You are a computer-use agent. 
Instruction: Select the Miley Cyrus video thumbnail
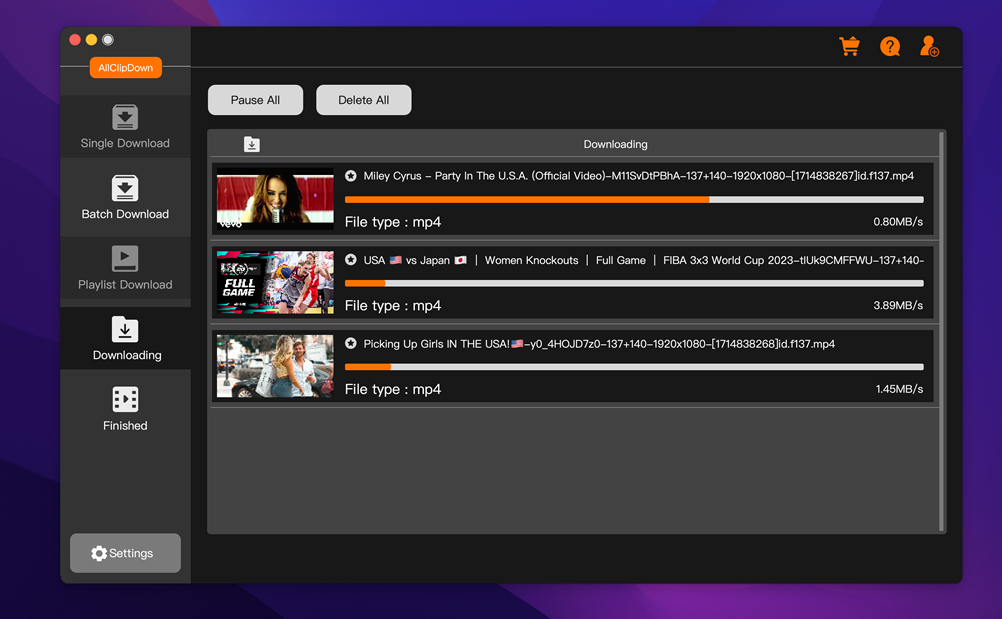[275, 199]
